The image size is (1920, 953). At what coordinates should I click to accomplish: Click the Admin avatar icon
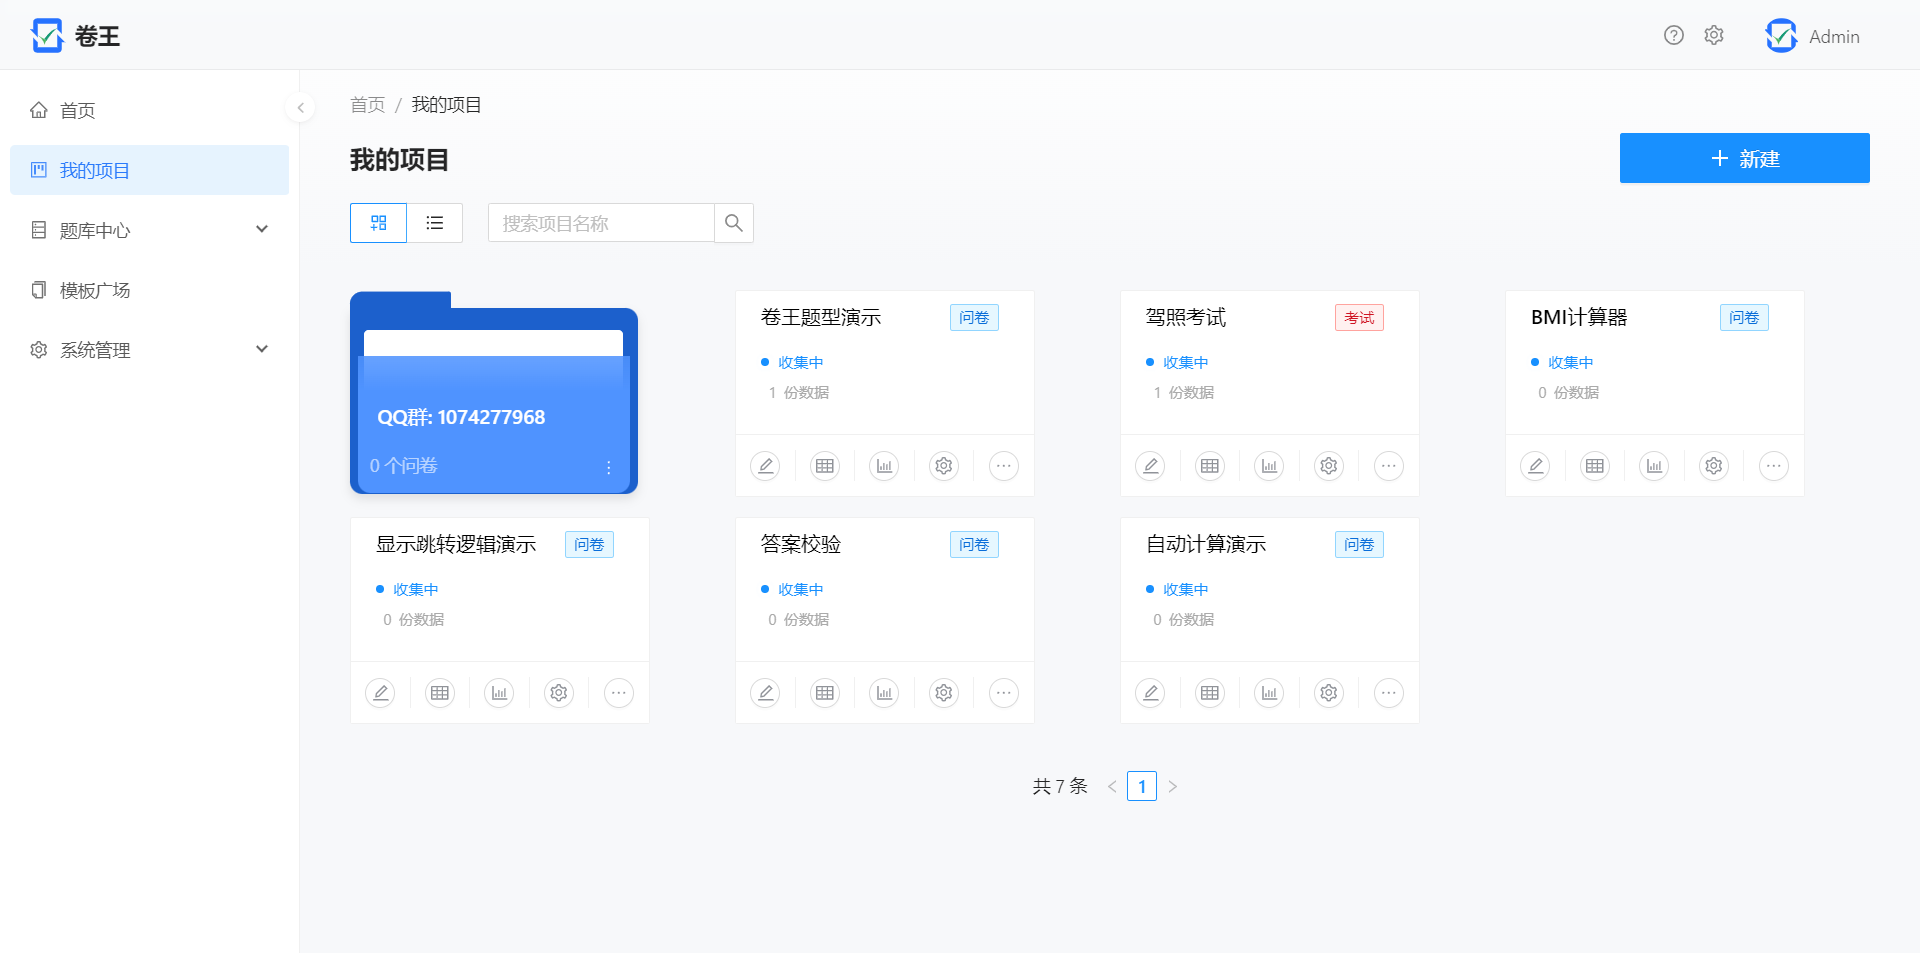[1781, 36]
